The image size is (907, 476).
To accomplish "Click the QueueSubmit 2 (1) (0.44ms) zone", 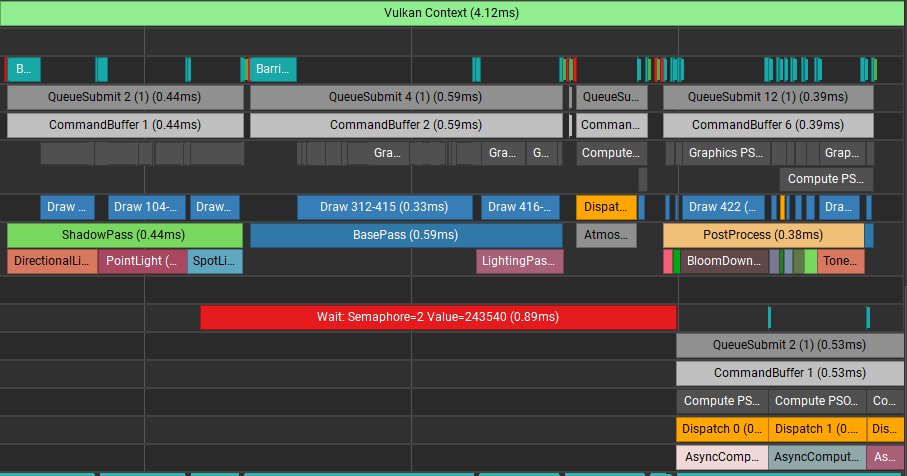I will (125, 97).
